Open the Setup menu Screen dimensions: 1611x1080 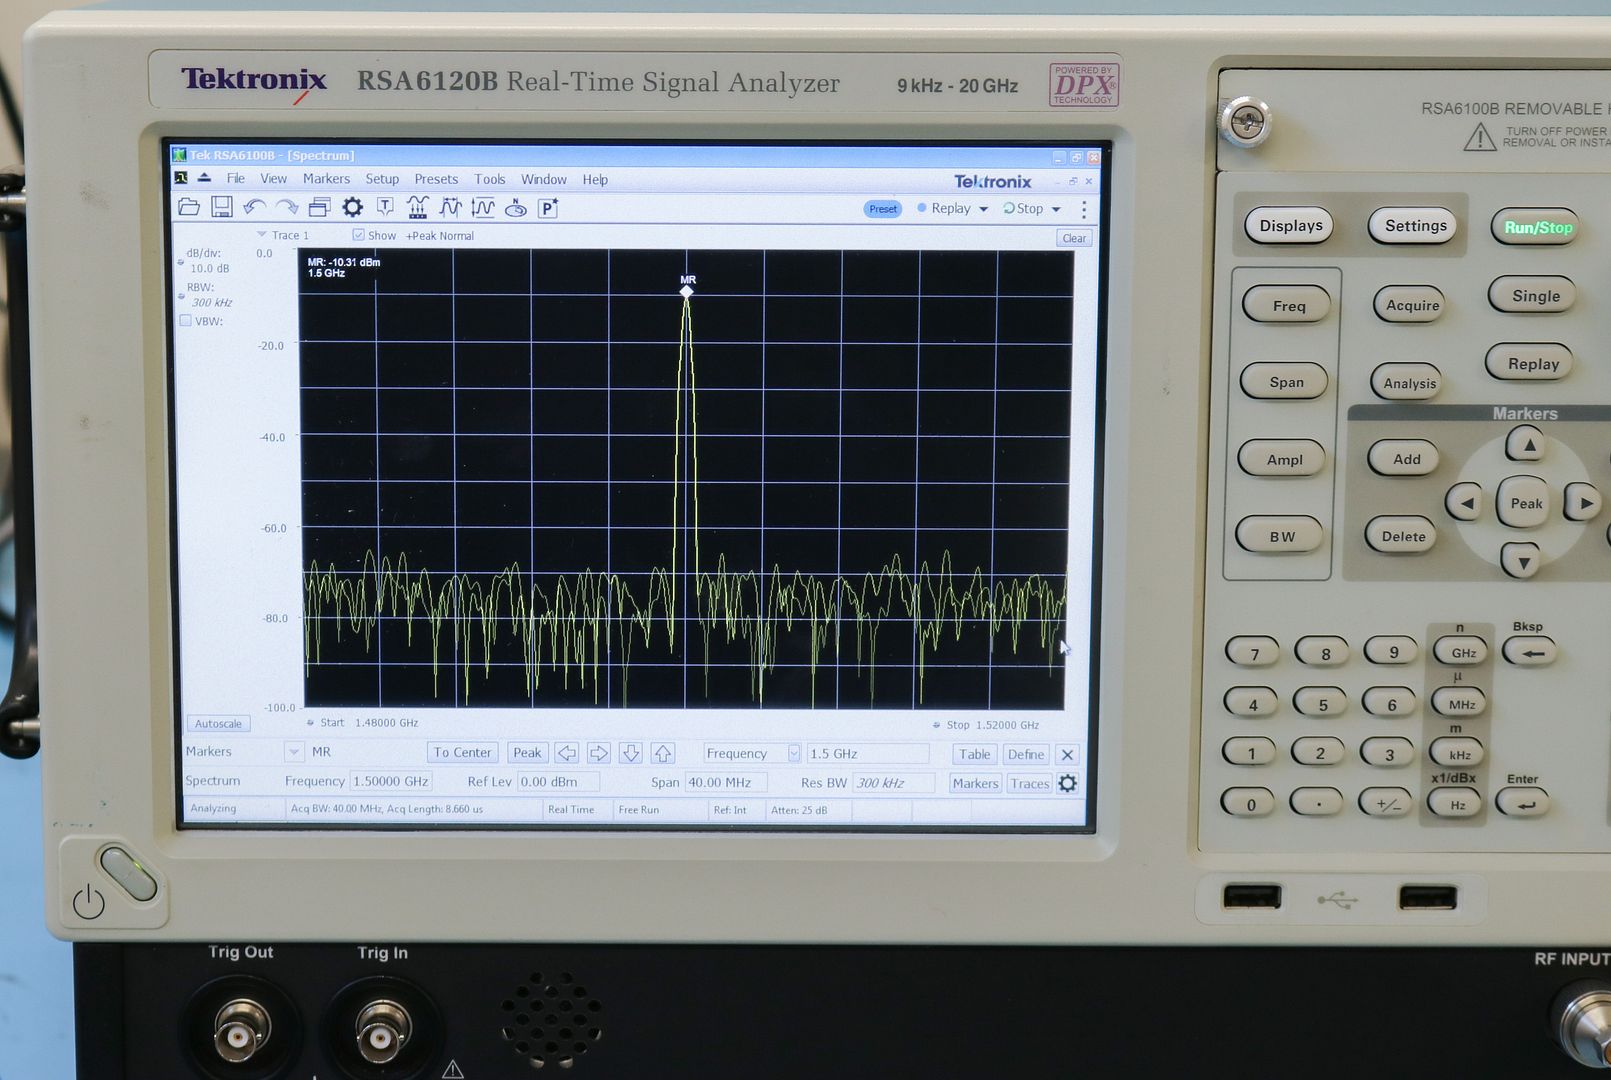(382, 179)
